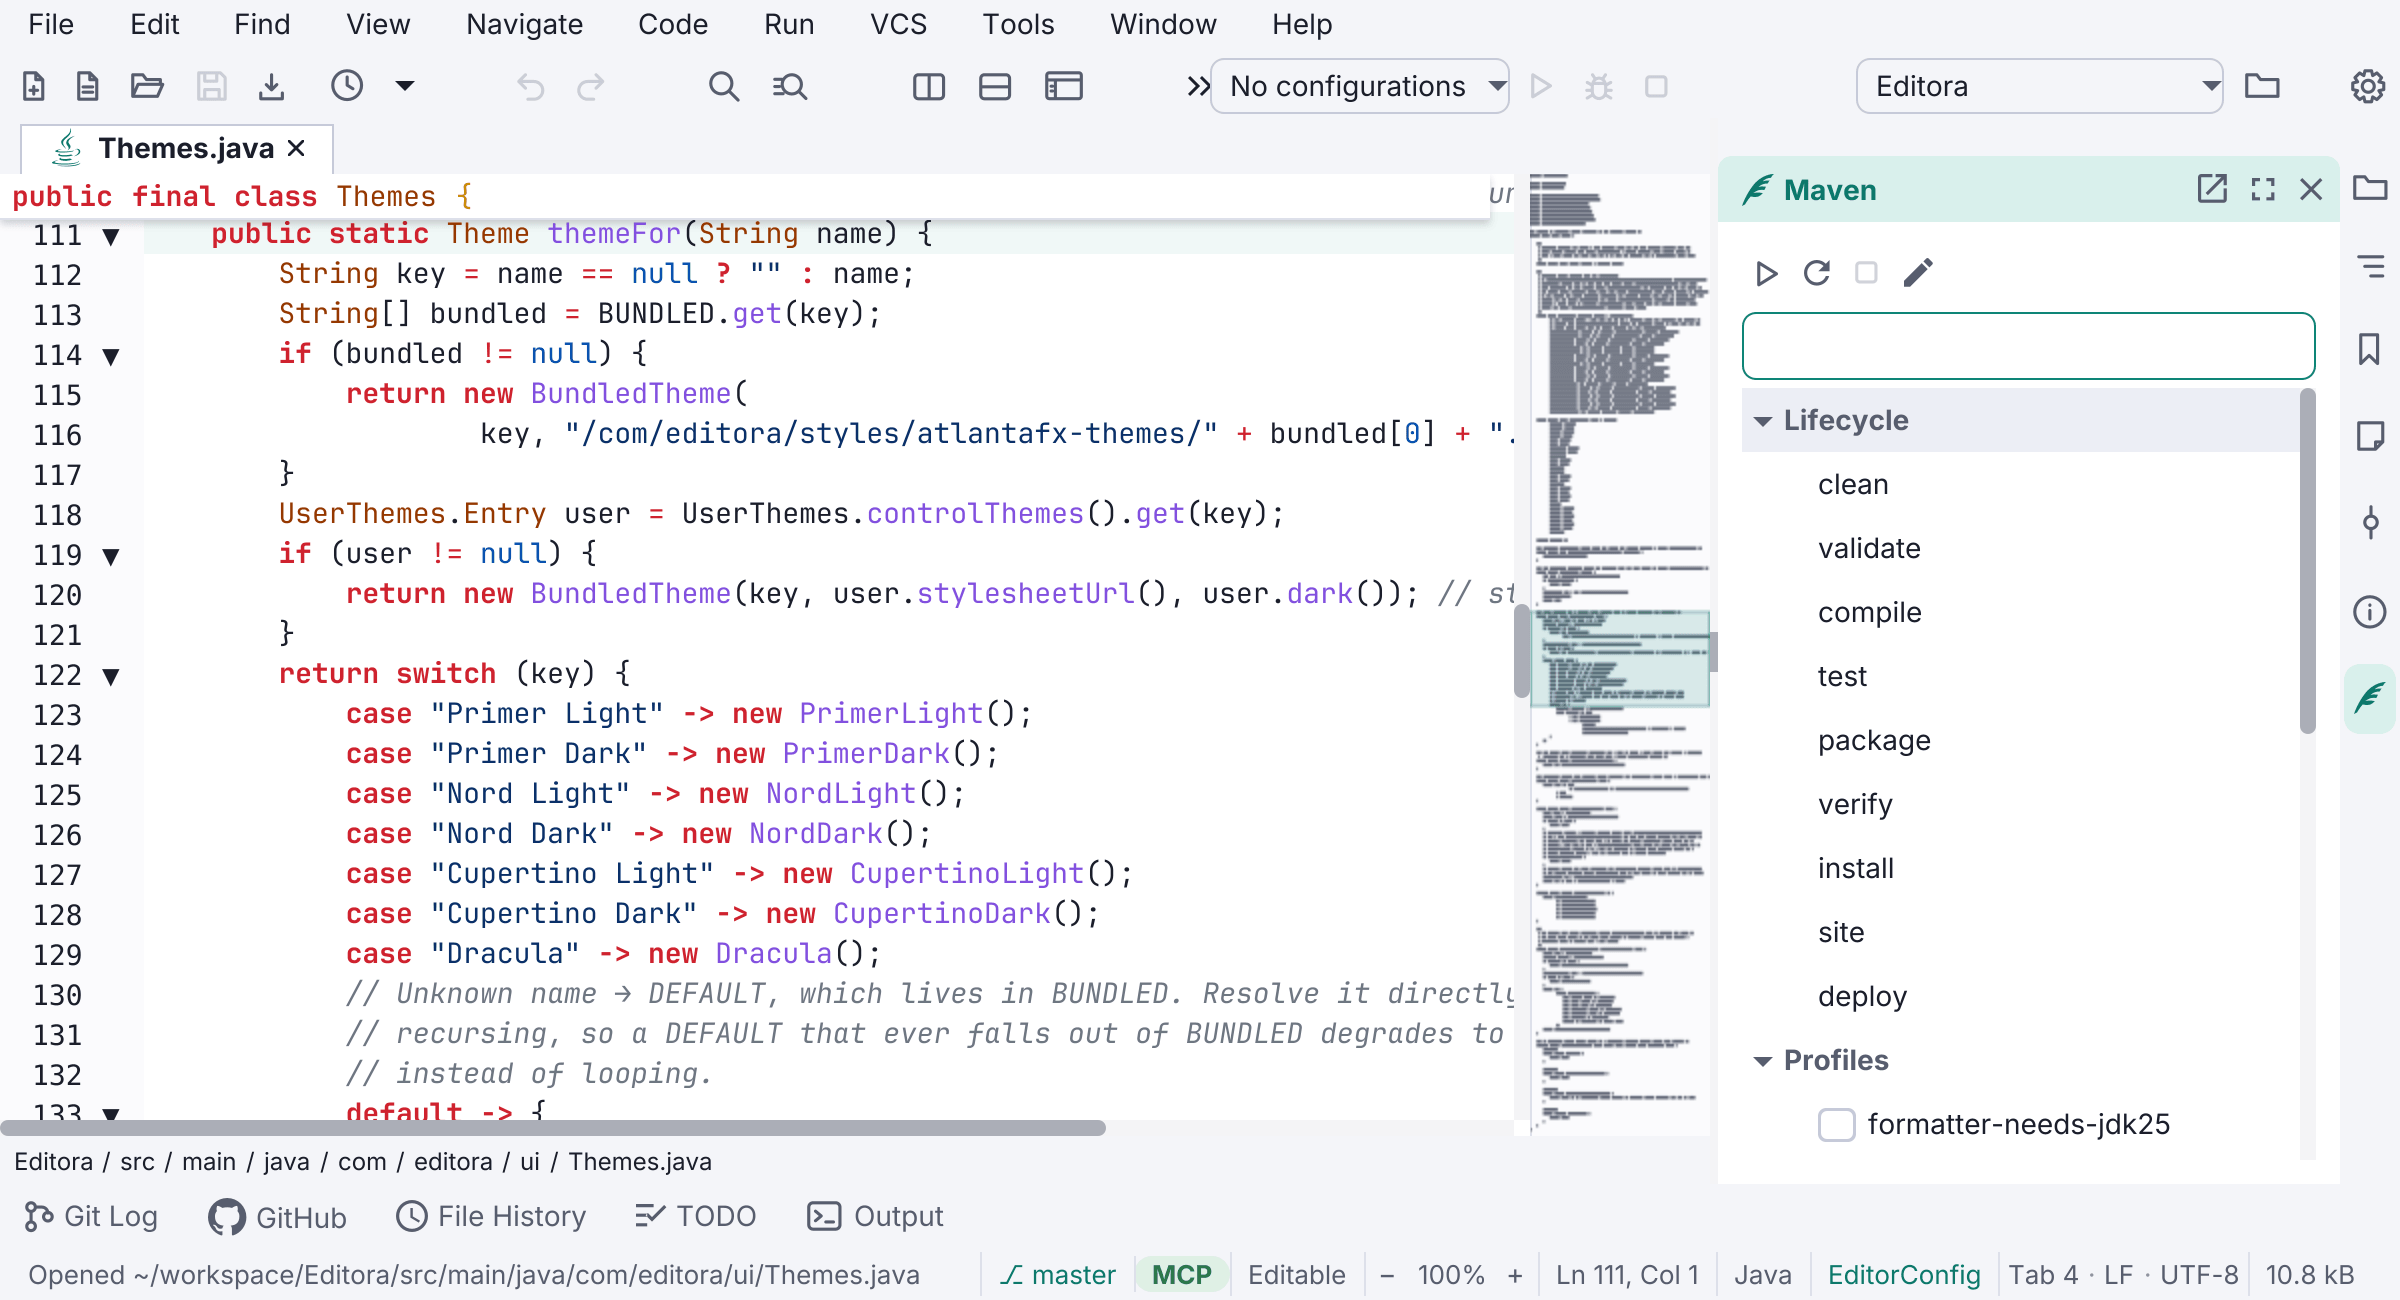Open the Git Log panel
Screen dimensions: 2400x1300
coord(91,1216)
